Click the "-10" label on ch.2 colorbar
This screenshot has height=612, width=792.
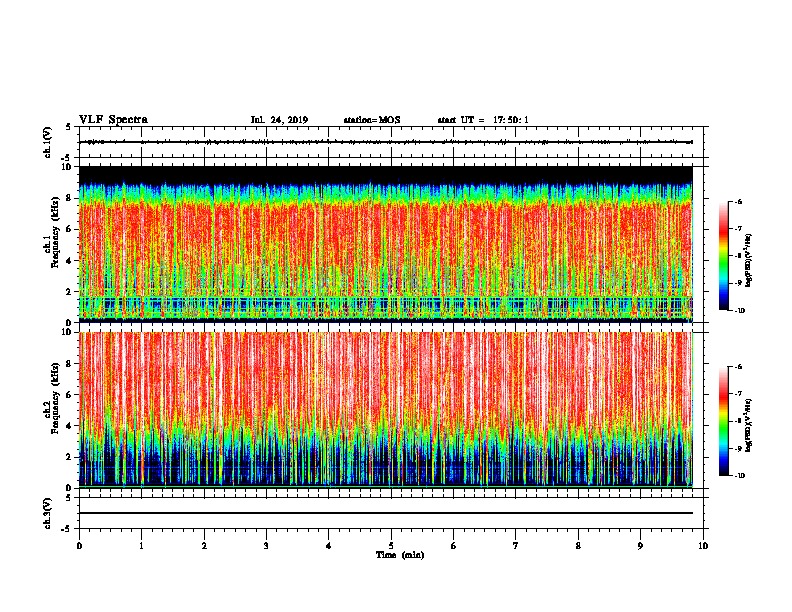739,476
